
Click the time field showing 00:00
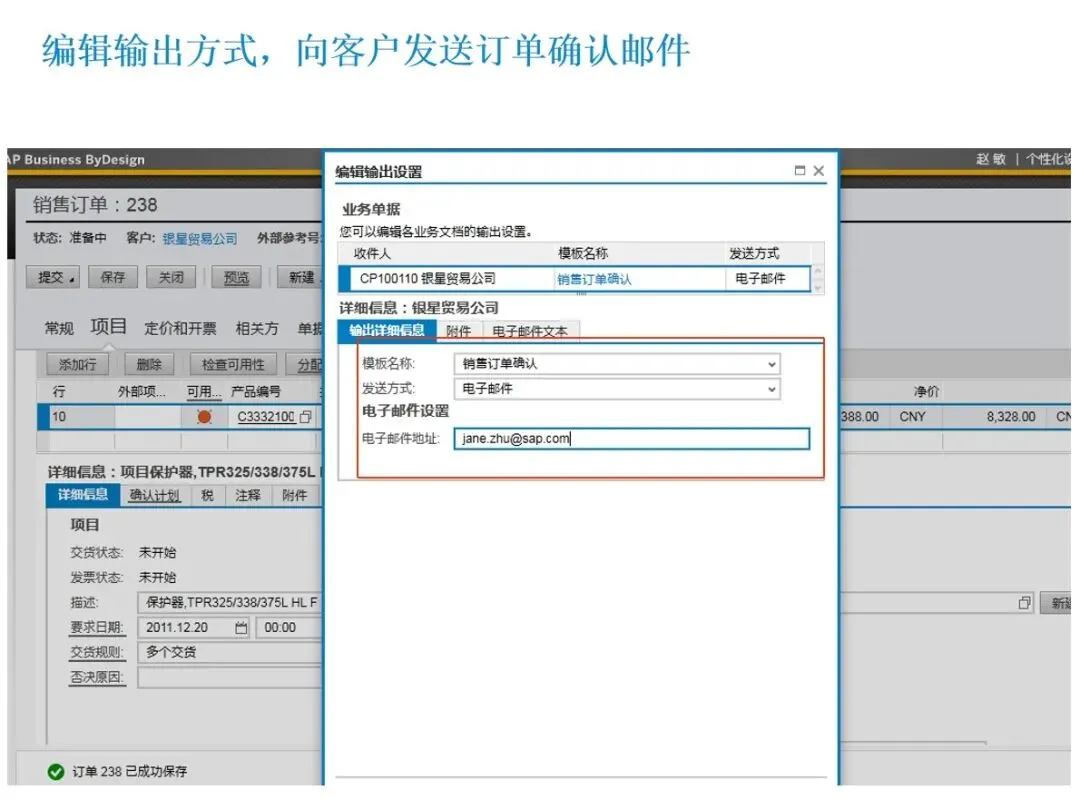[x=289, y=627]
